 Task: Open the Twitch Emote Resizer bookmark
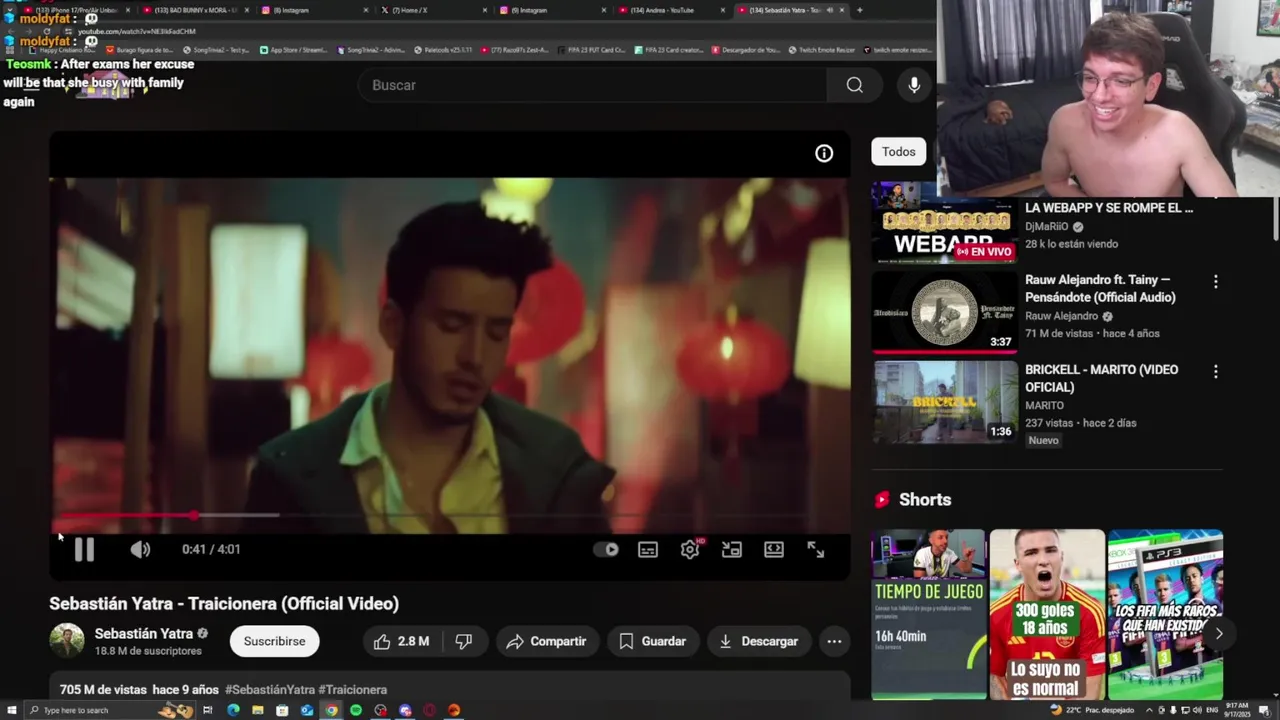[822, 49]
